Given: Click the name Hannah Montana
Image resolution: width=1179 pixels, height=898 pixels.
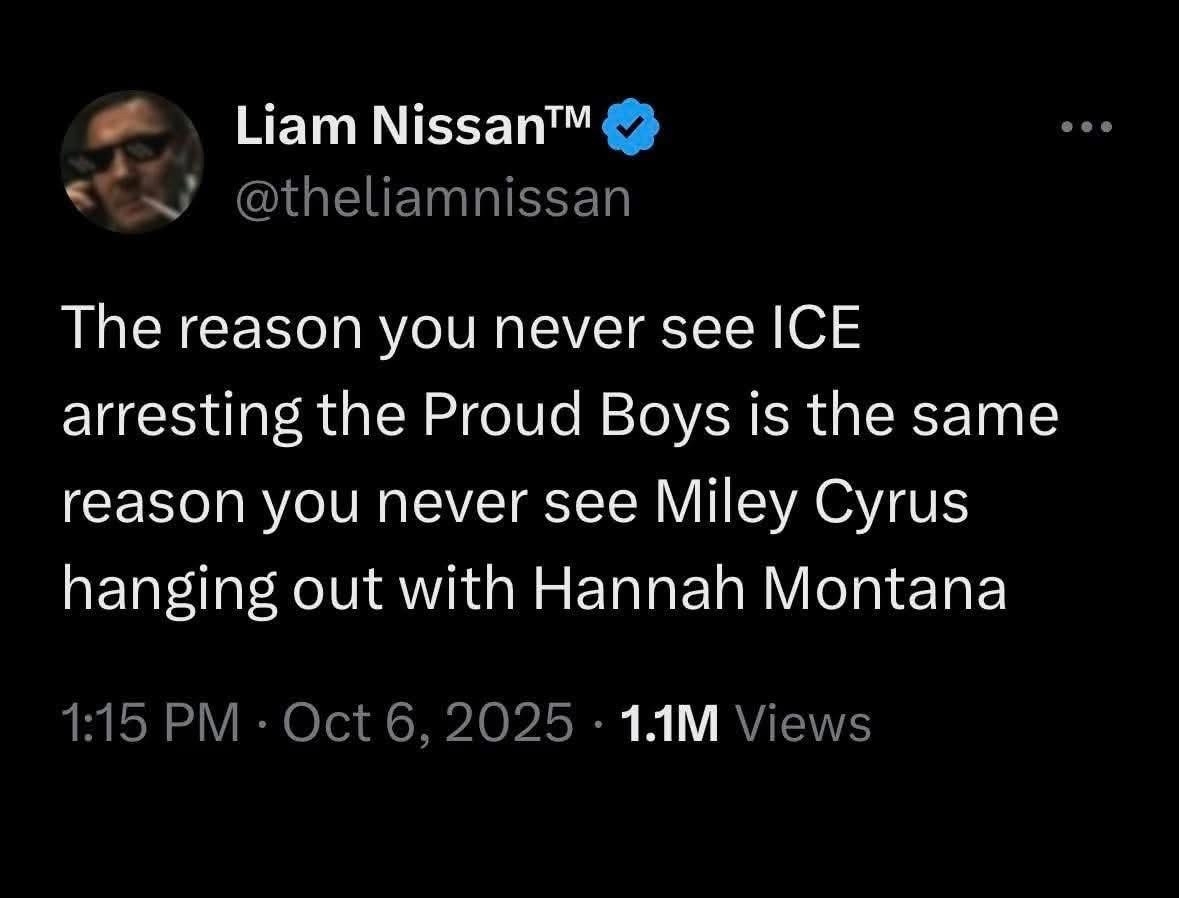Looking at the screenshot, I should click(x=769, y=589).
